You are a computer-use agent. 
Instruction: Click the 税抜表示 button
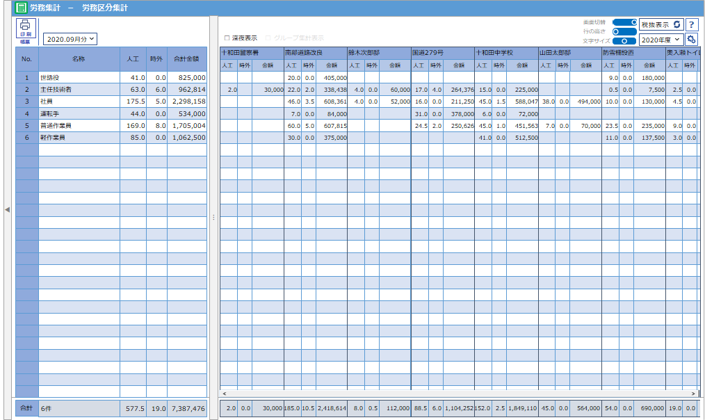[654, 24]
